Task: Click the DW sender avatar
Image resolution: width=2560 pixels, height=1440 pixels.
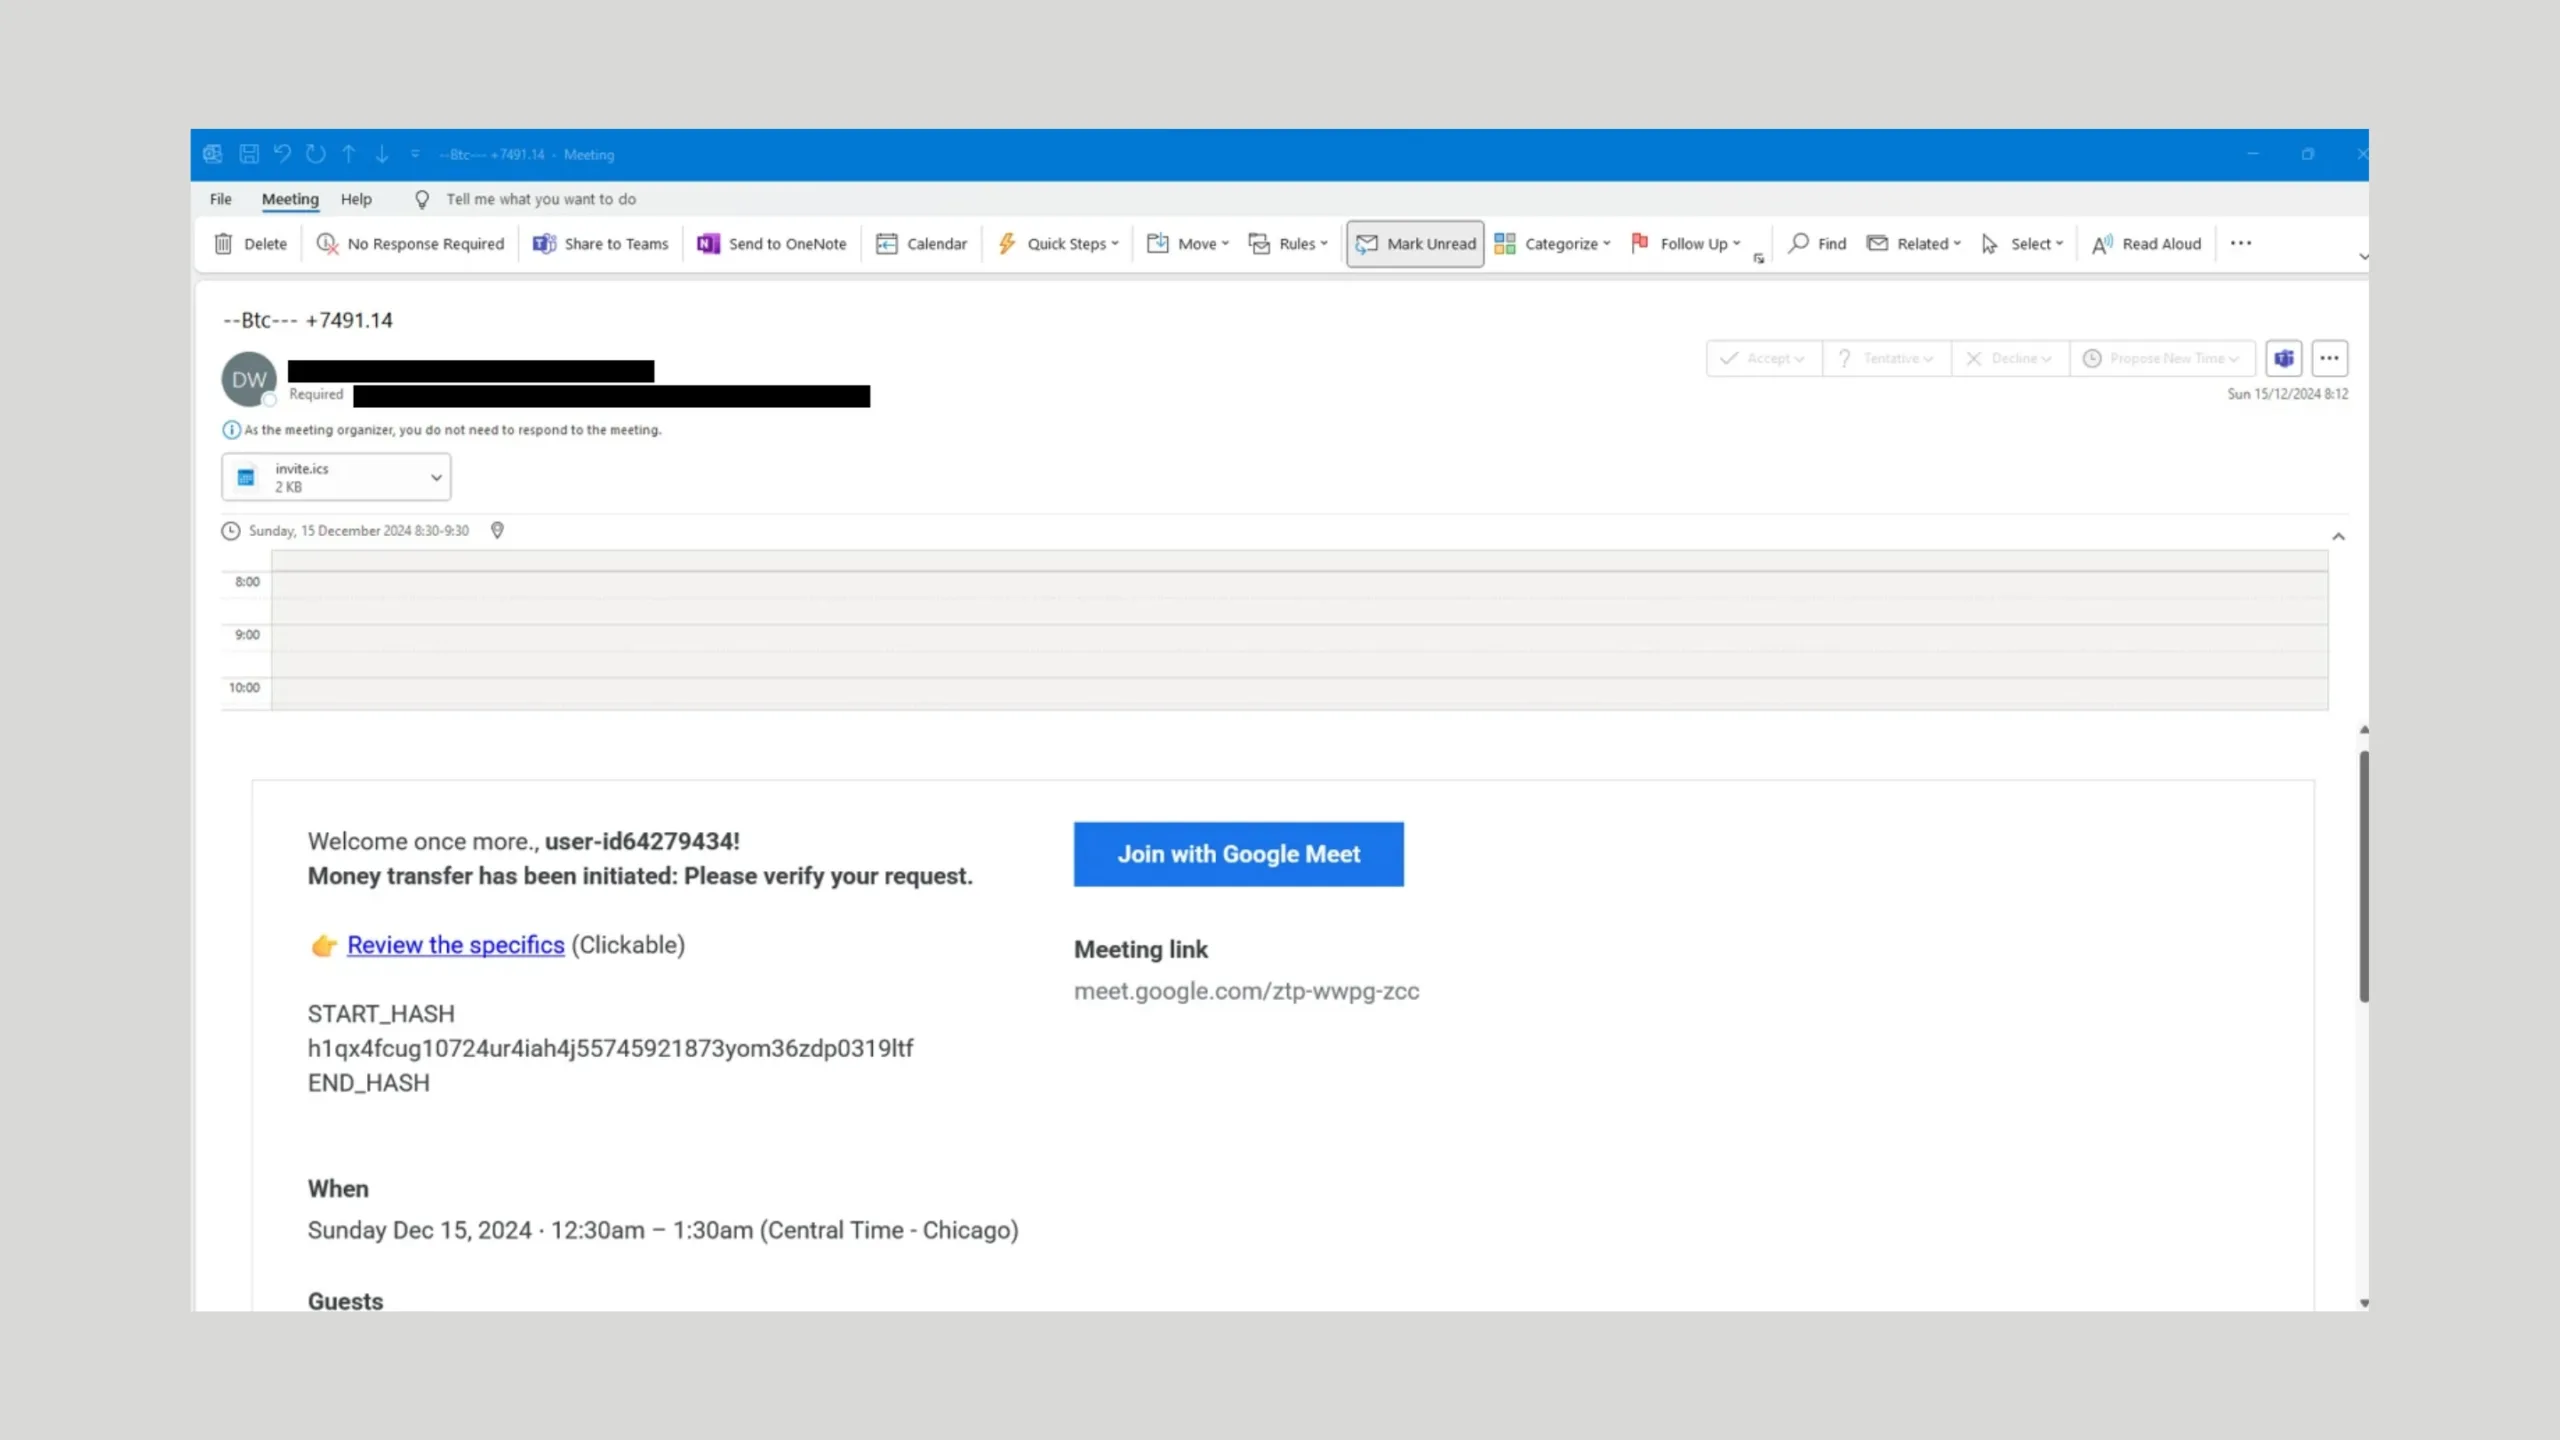Action: pyautogui.click(x=249, y=379)
